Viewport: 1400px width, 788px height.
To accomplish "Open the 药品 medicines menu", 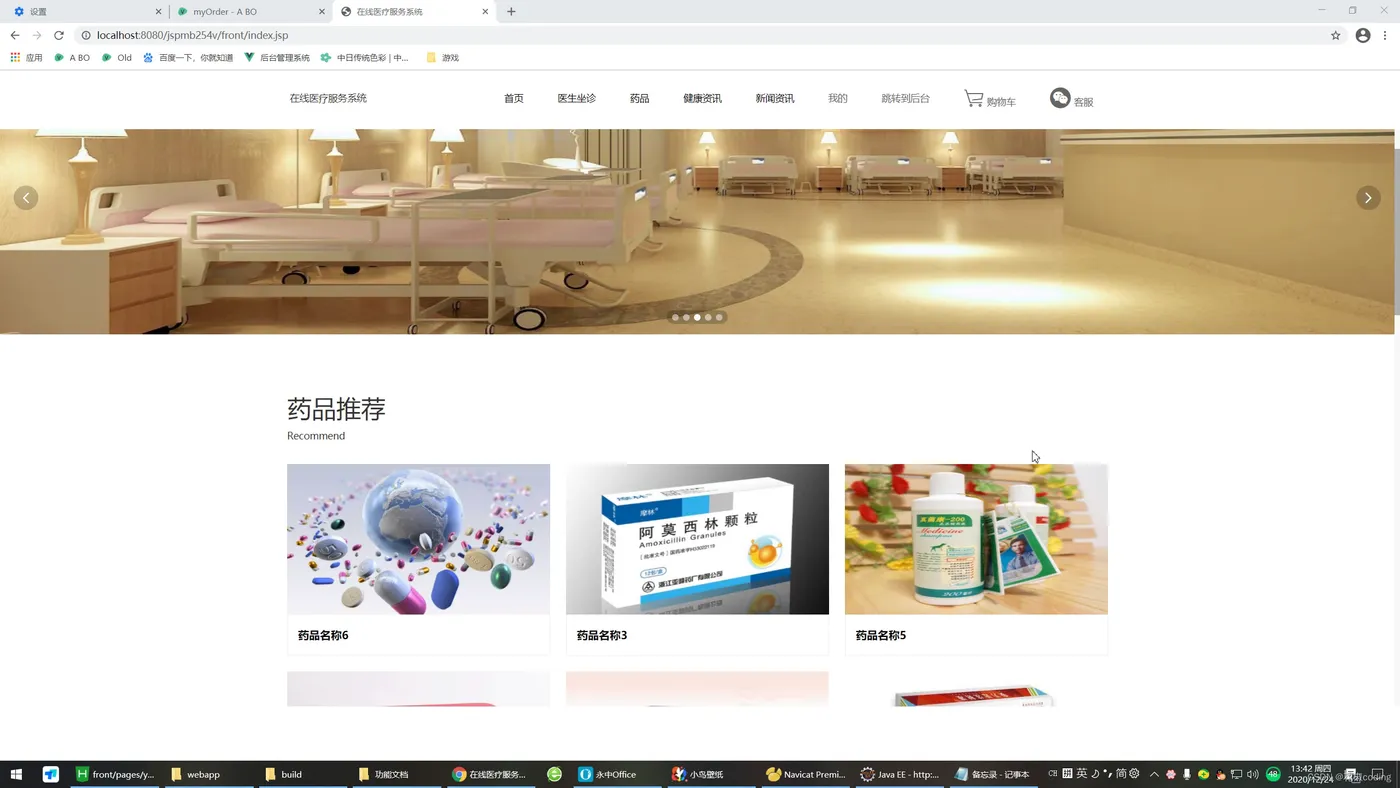I will pos(640,98).
